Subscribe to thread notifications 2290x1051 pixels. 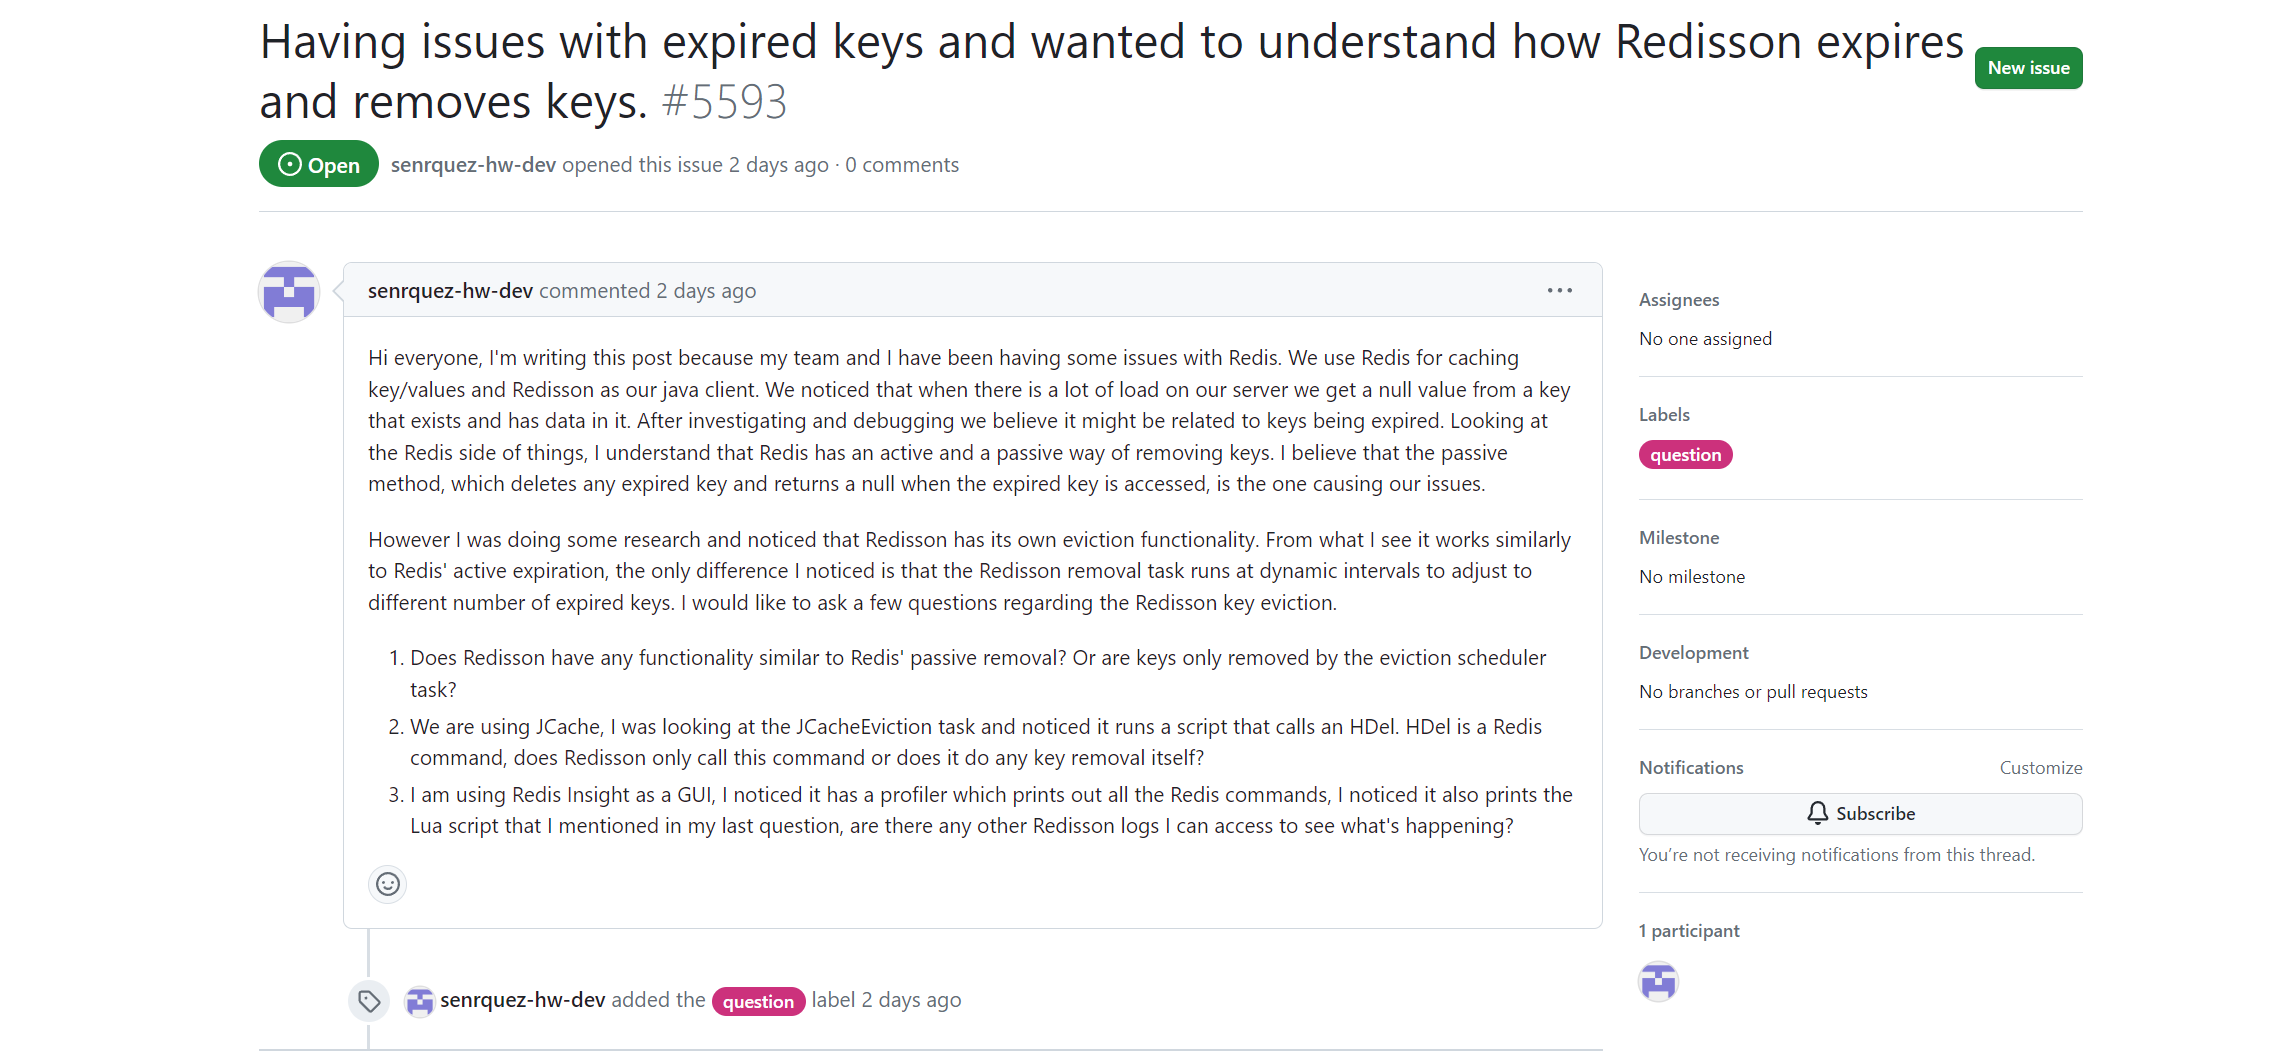tap(1860, 814)
